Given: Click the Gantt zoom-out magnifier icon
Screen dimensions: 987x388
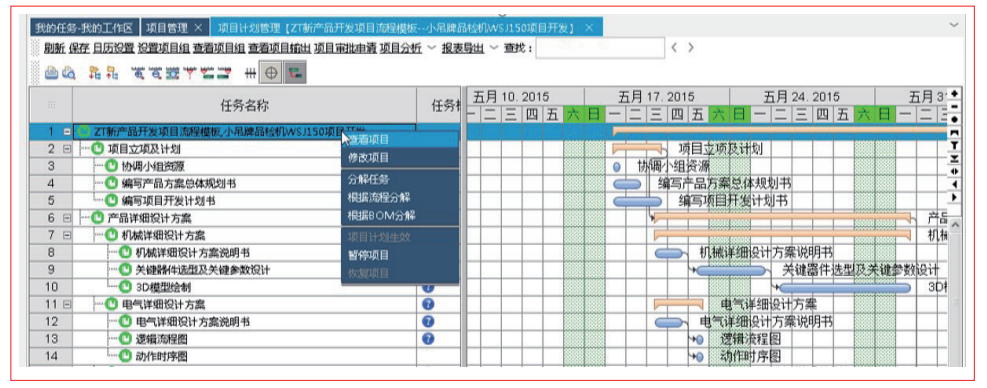Looking at the screenshot, I should (x=155, y=73).
